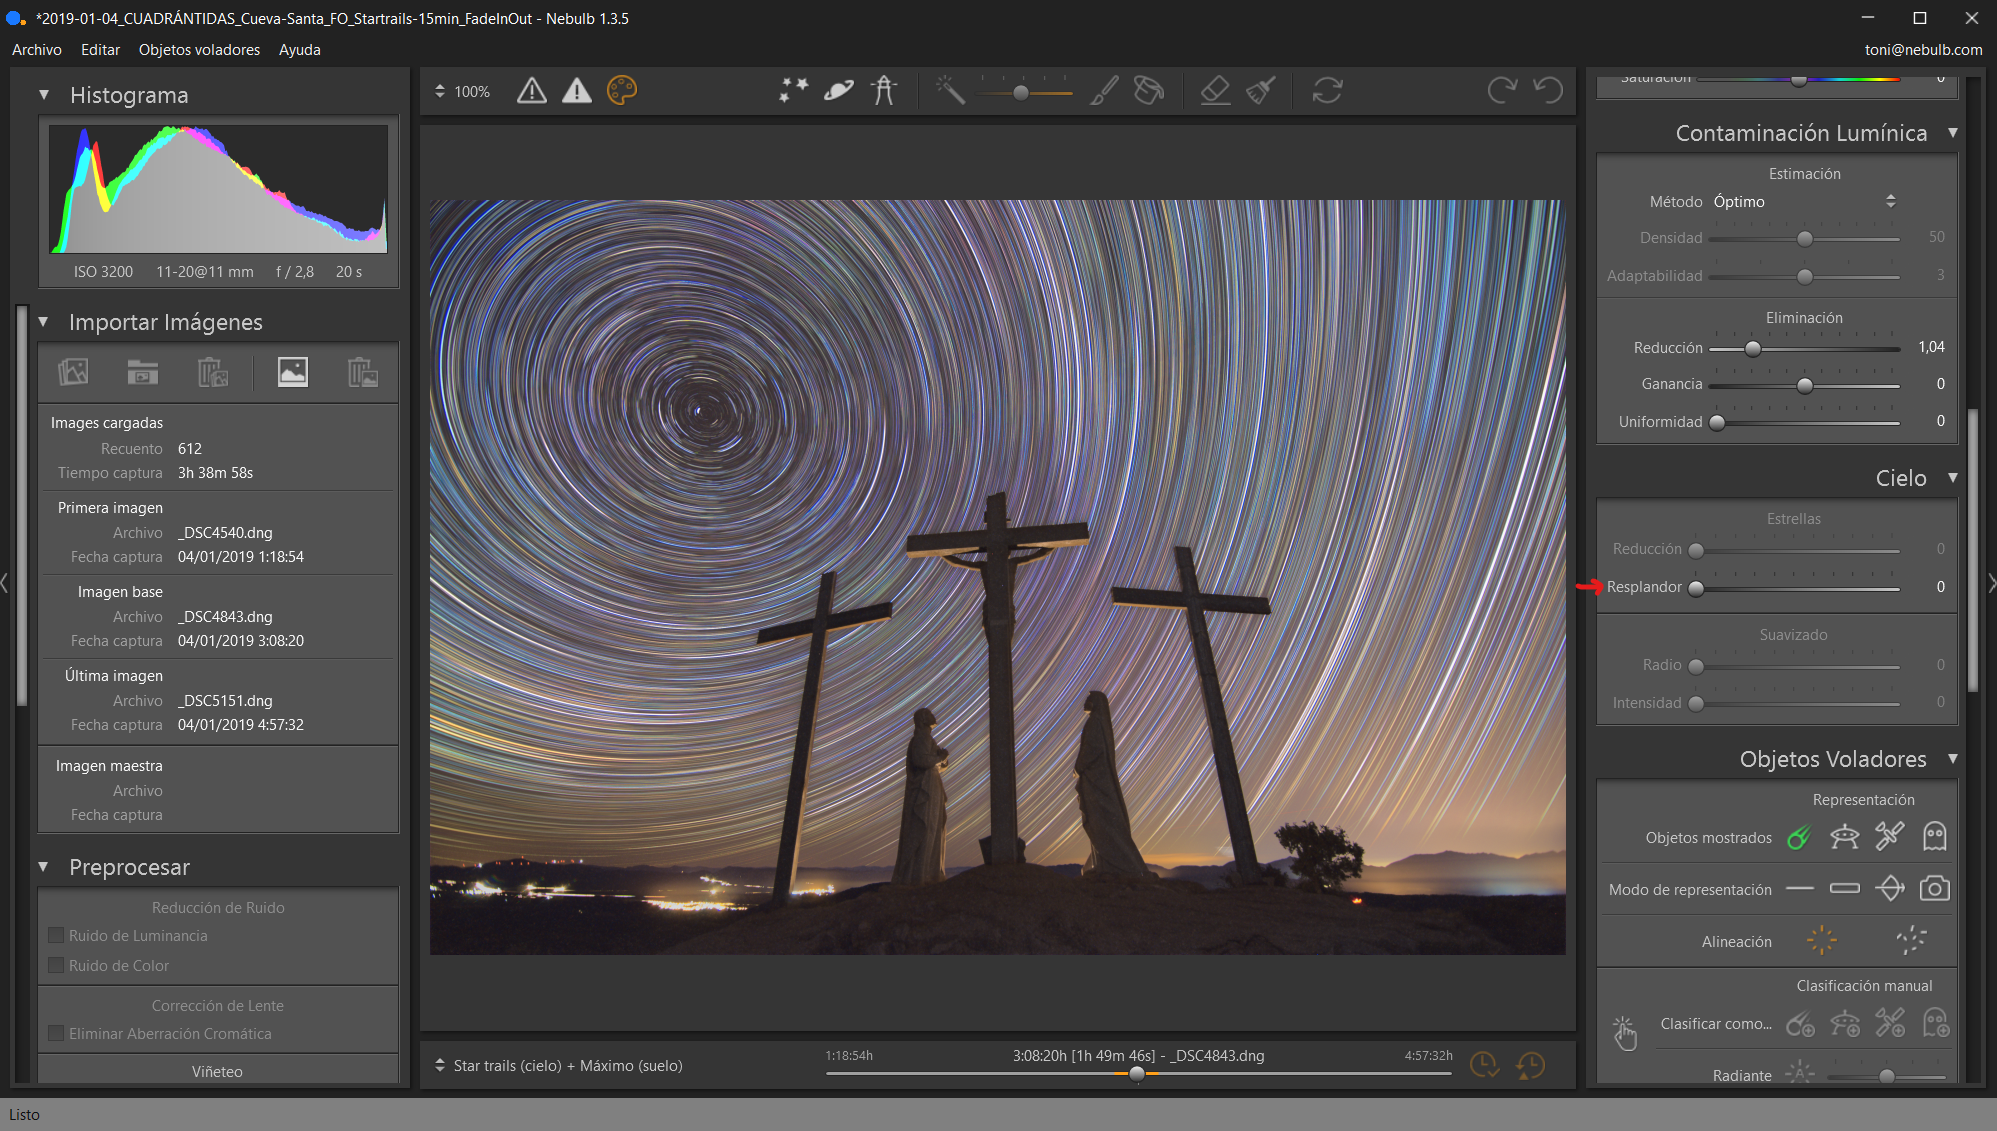Collapse the Objetos Voladores section

1953,759
